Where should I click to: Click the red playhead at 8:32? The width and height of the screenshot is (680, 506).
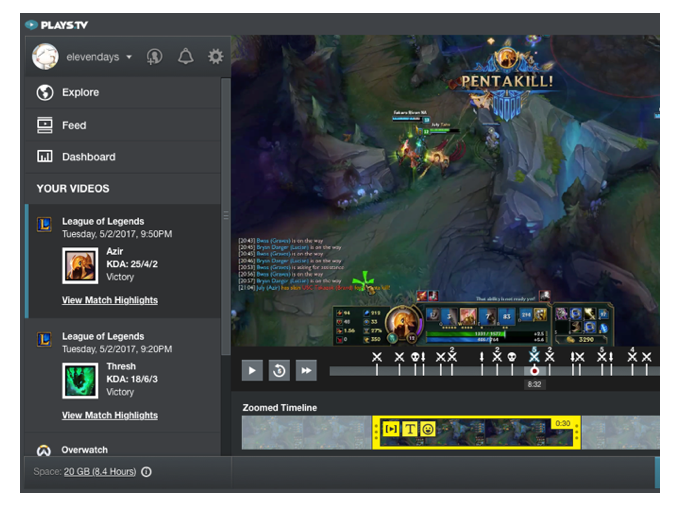click(534, 371)
